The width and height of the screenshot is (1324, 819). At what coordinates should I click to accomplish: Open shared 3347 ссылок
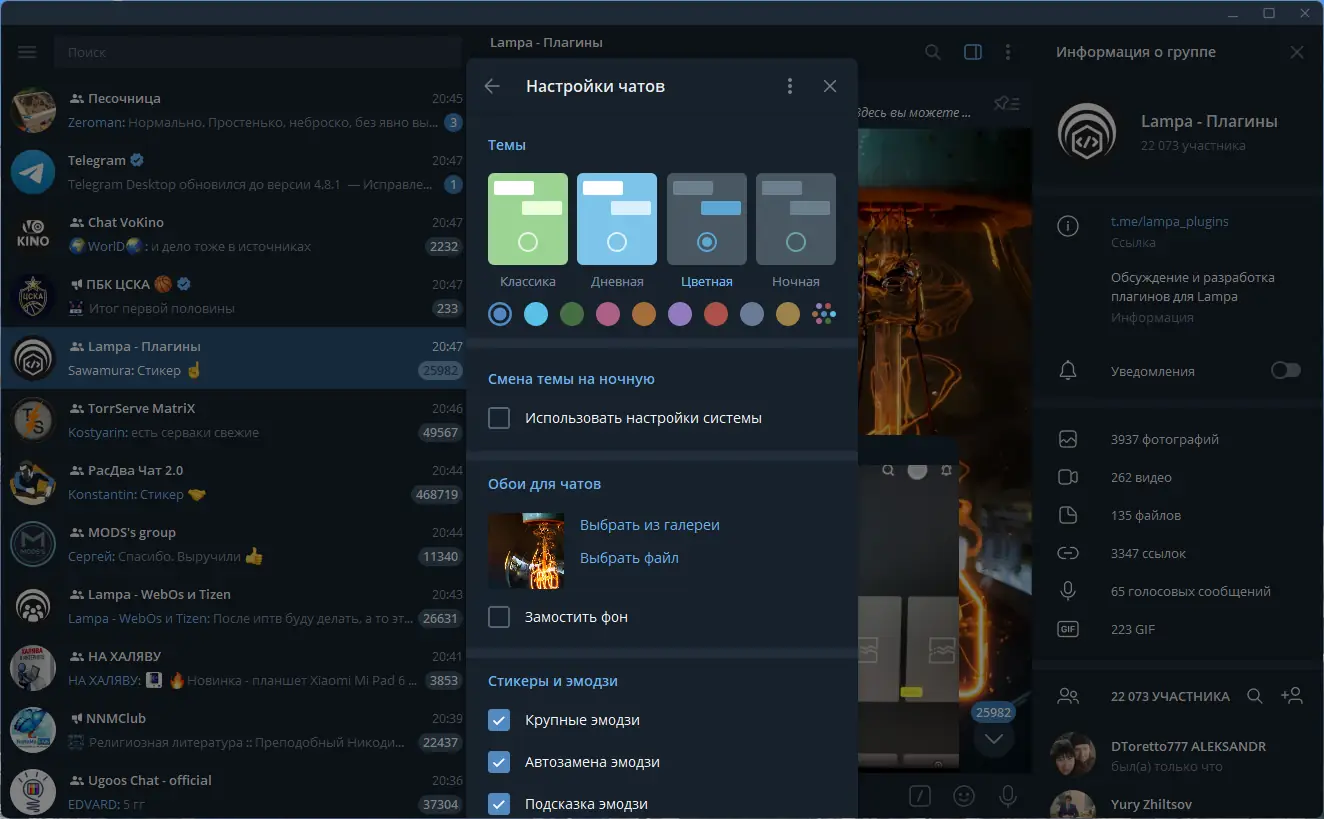[x=1177, y=553]
